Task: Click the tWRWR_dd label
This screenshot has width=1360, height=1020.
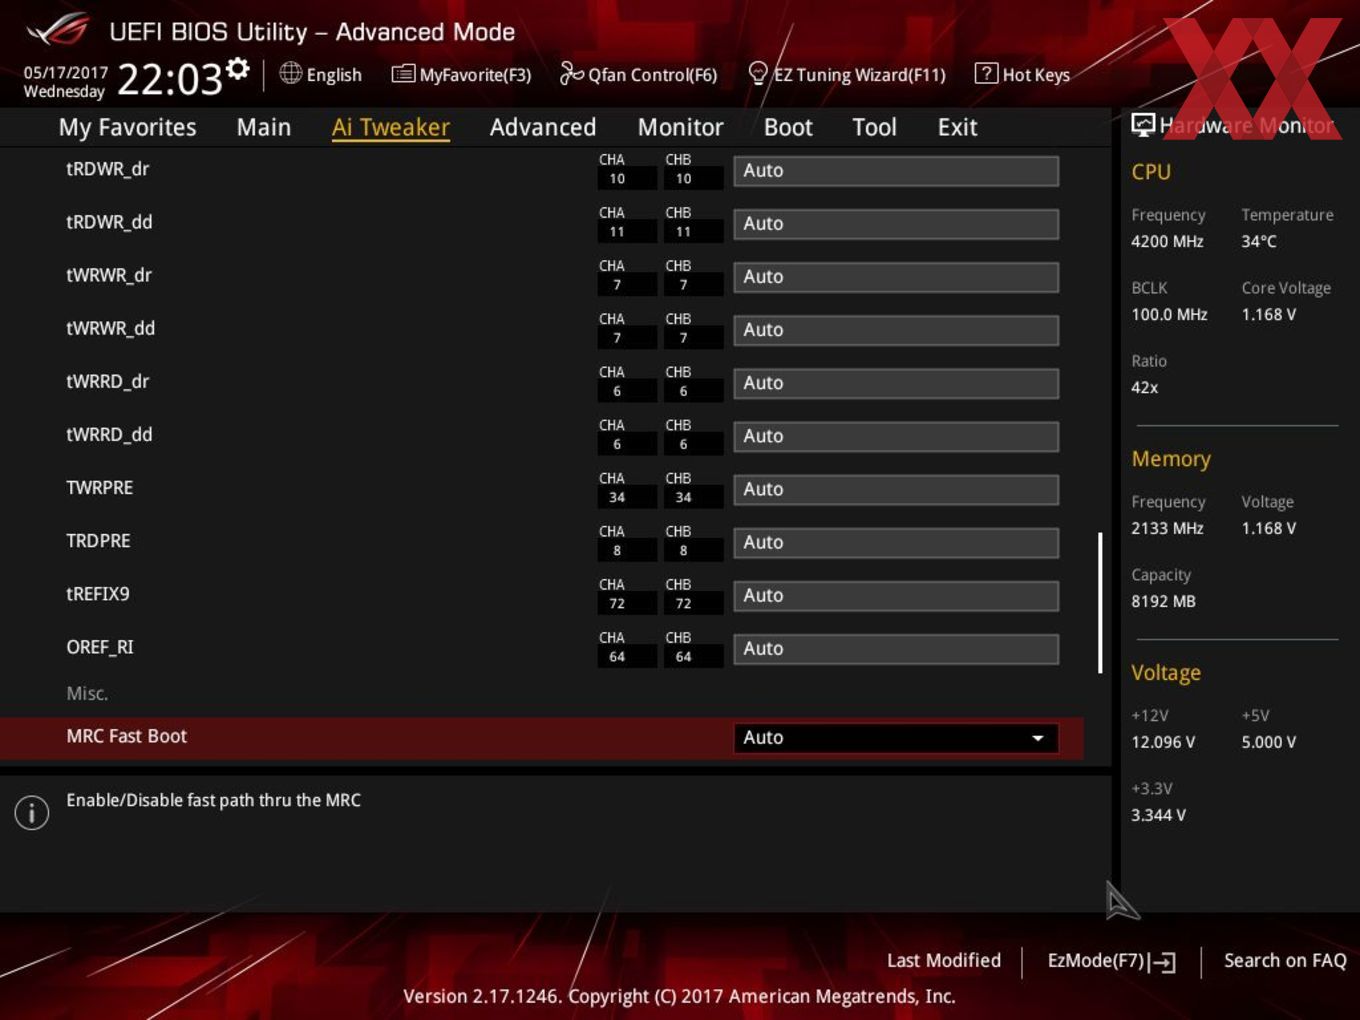Action: pos(110,328)
